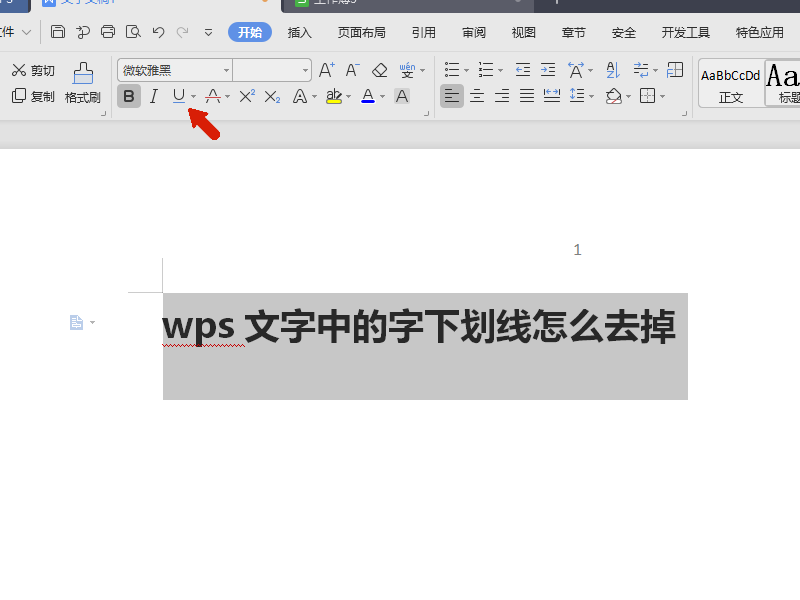This screenshot has height=600, width=800.
Task: Select the 正文 style
Action: [x=731, y=83]
